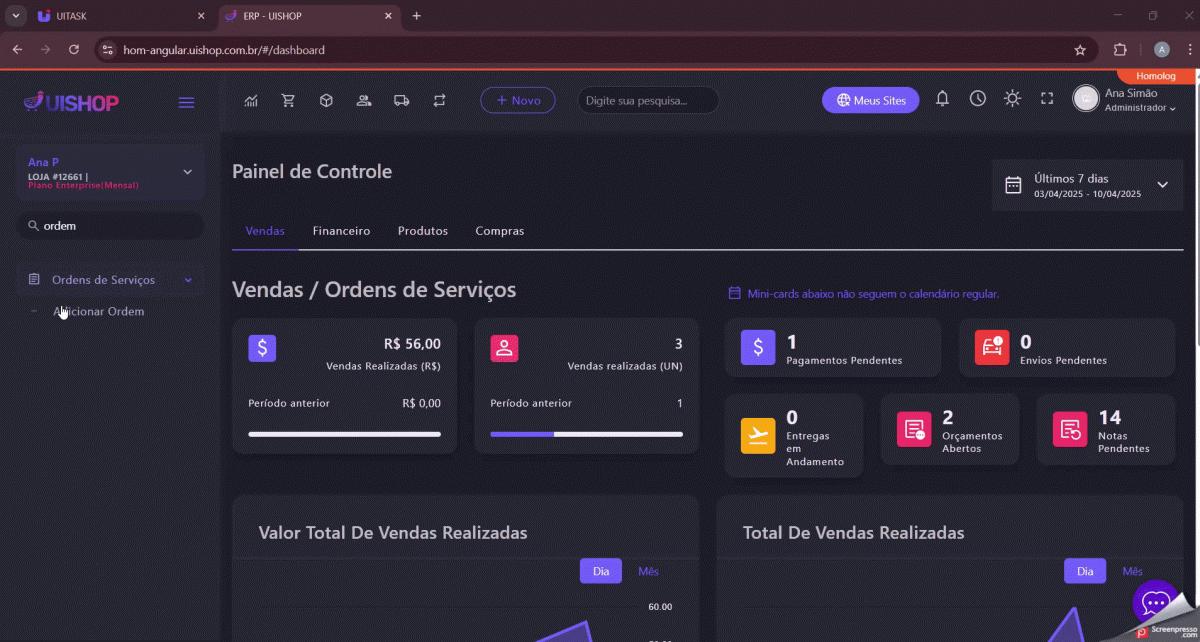
Task: Open the chat support bubble
Action: point(1156,603)
